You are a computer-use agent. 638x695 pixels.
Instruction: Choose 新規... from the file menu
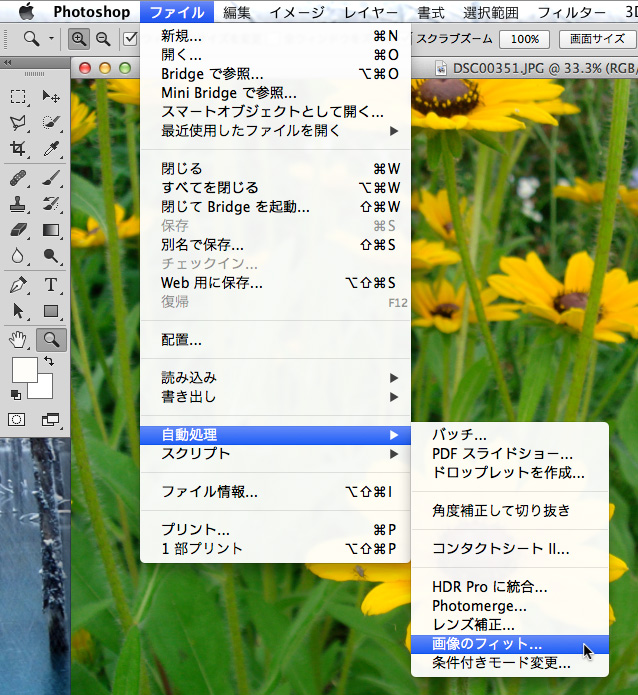tap(275, 35)
